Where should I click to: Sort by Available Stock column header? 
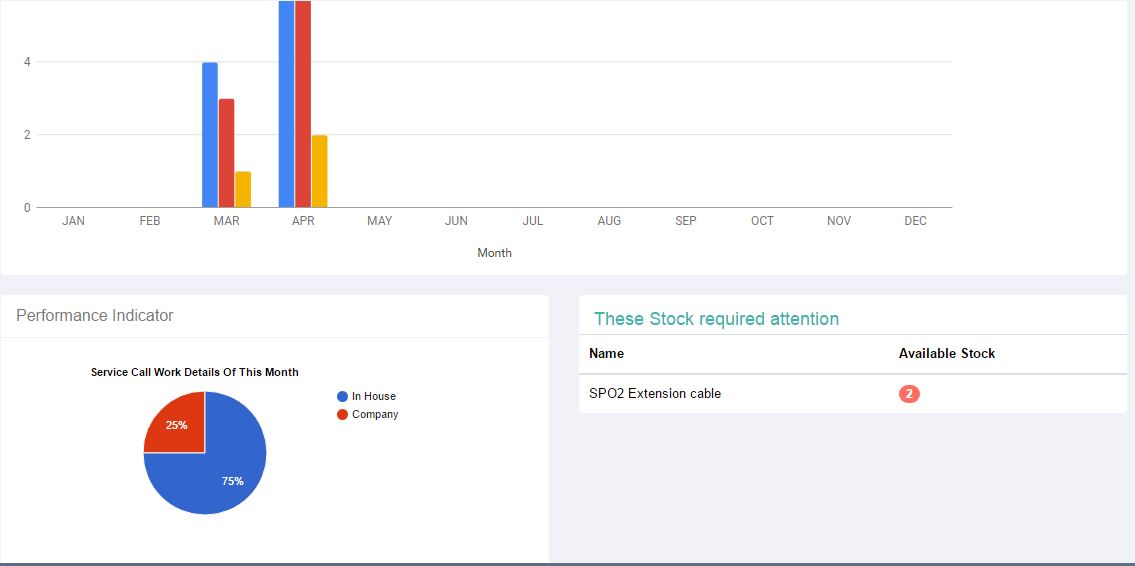pos(947,354)
